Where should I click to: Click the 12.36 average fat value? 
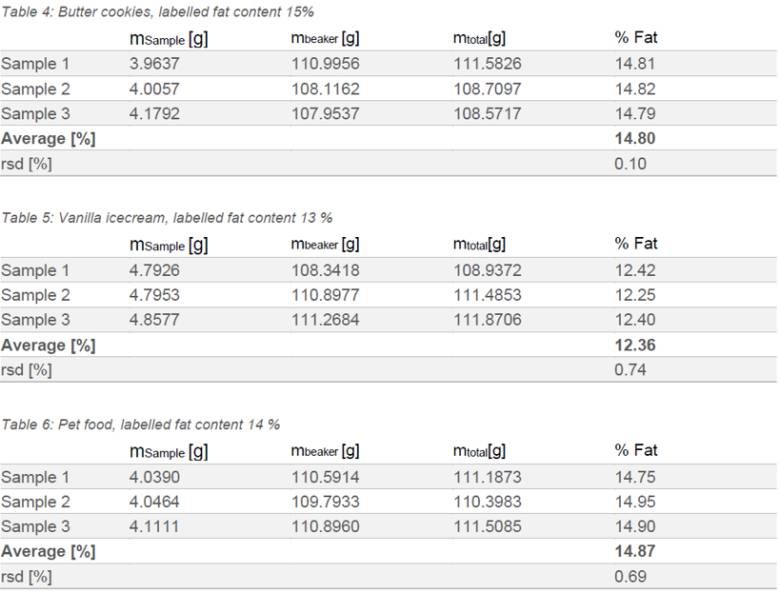(635, 345)
